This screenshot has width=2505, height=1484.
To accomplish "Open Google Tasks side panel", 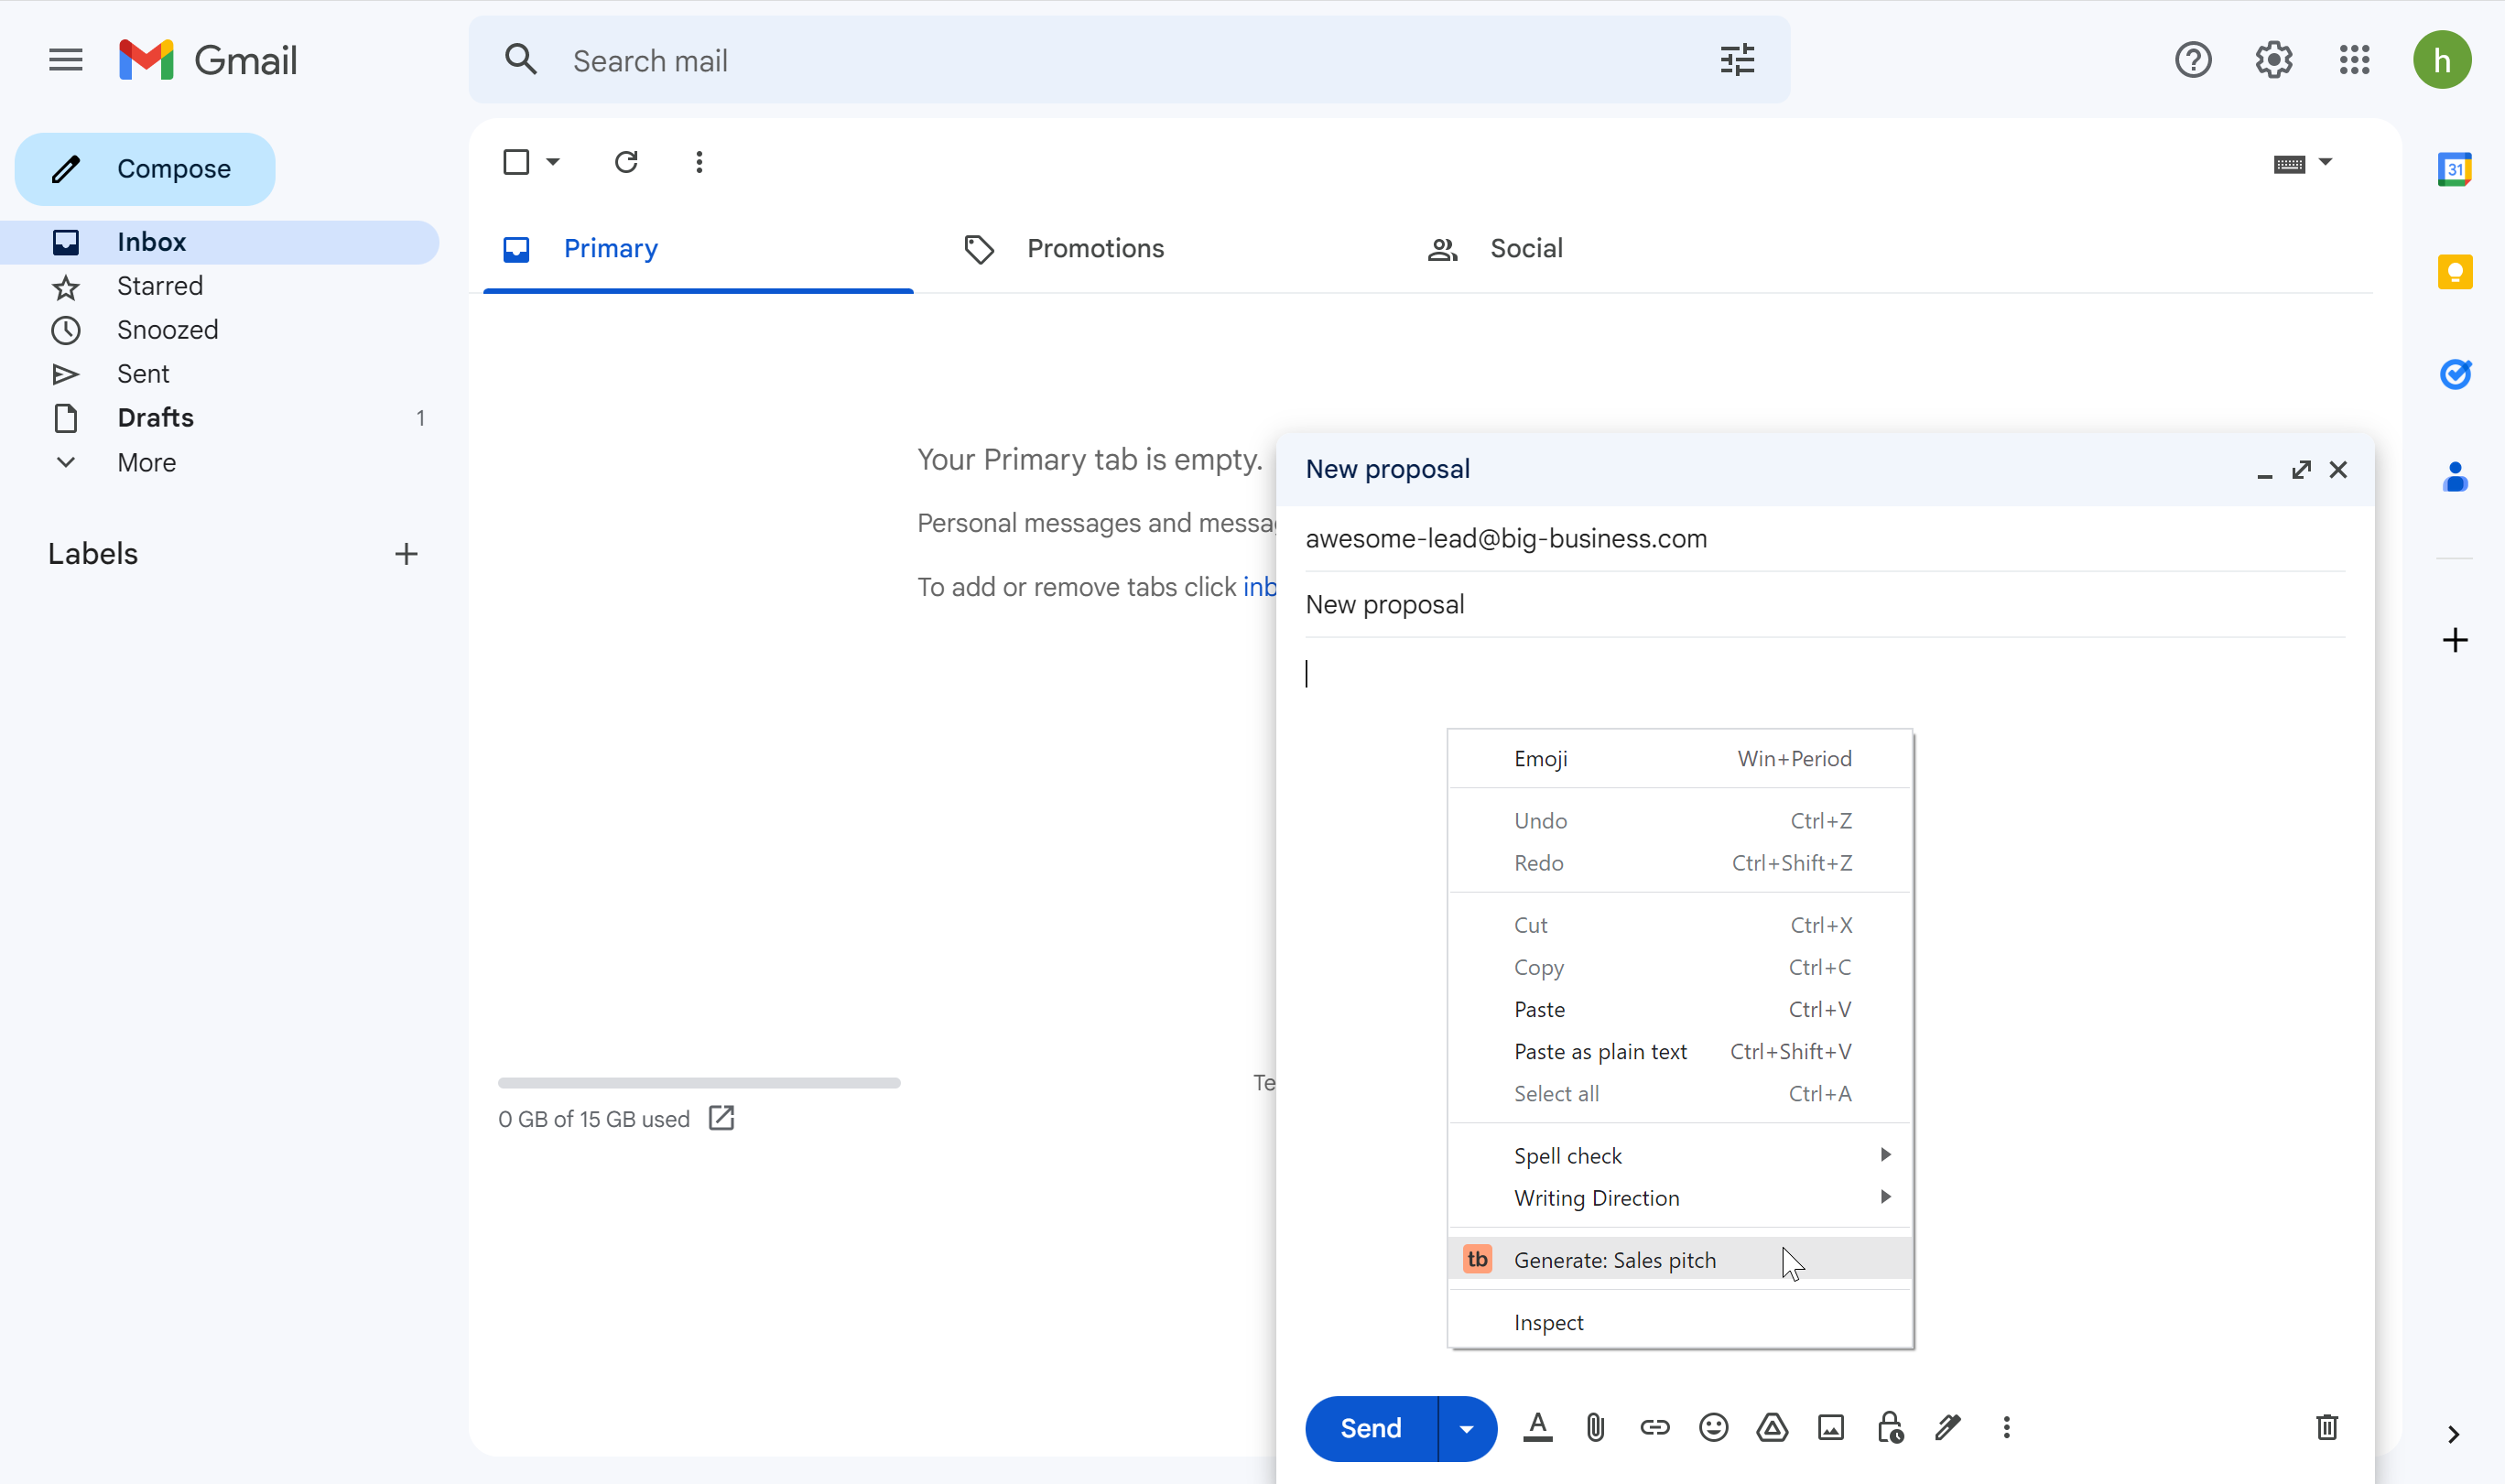I will click(x=2454, y=374).
